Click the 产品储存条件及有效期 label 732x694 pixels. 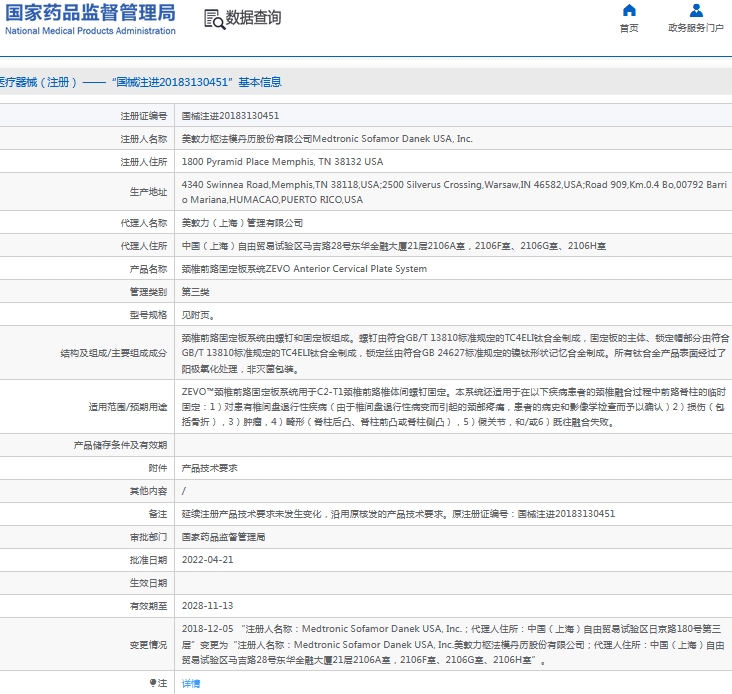coord(120,445)
